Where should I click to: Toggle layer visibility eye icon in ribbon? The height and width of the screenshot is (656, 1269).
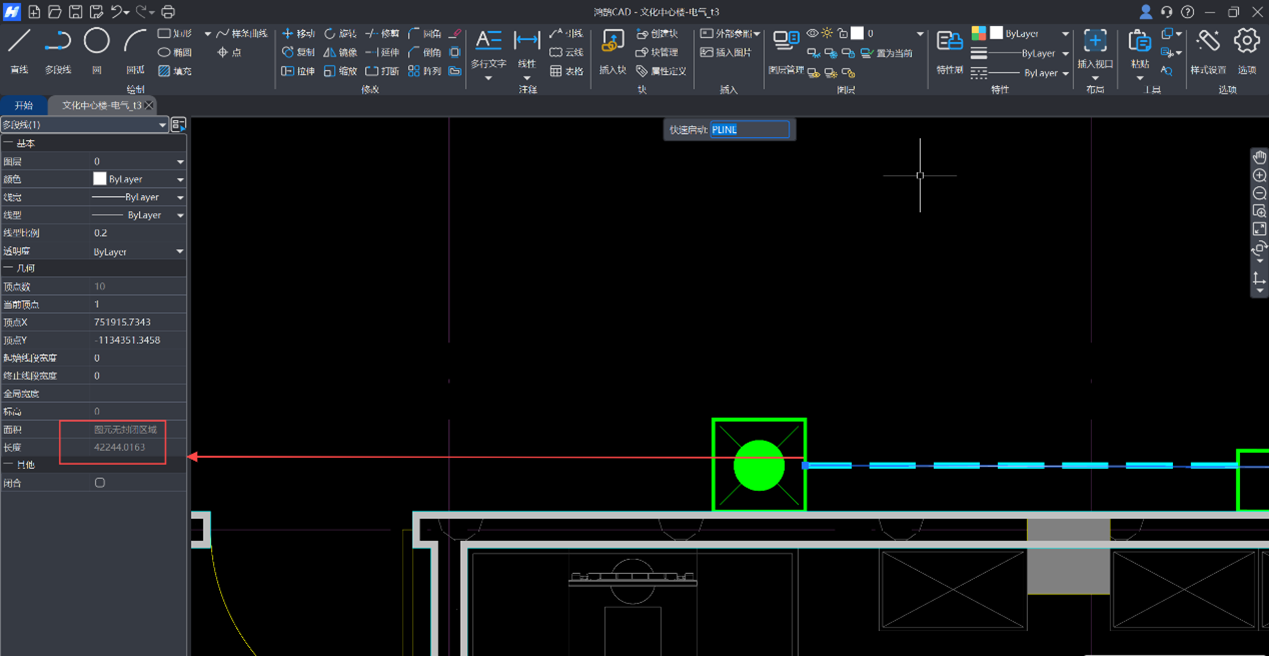pos(812,34)
